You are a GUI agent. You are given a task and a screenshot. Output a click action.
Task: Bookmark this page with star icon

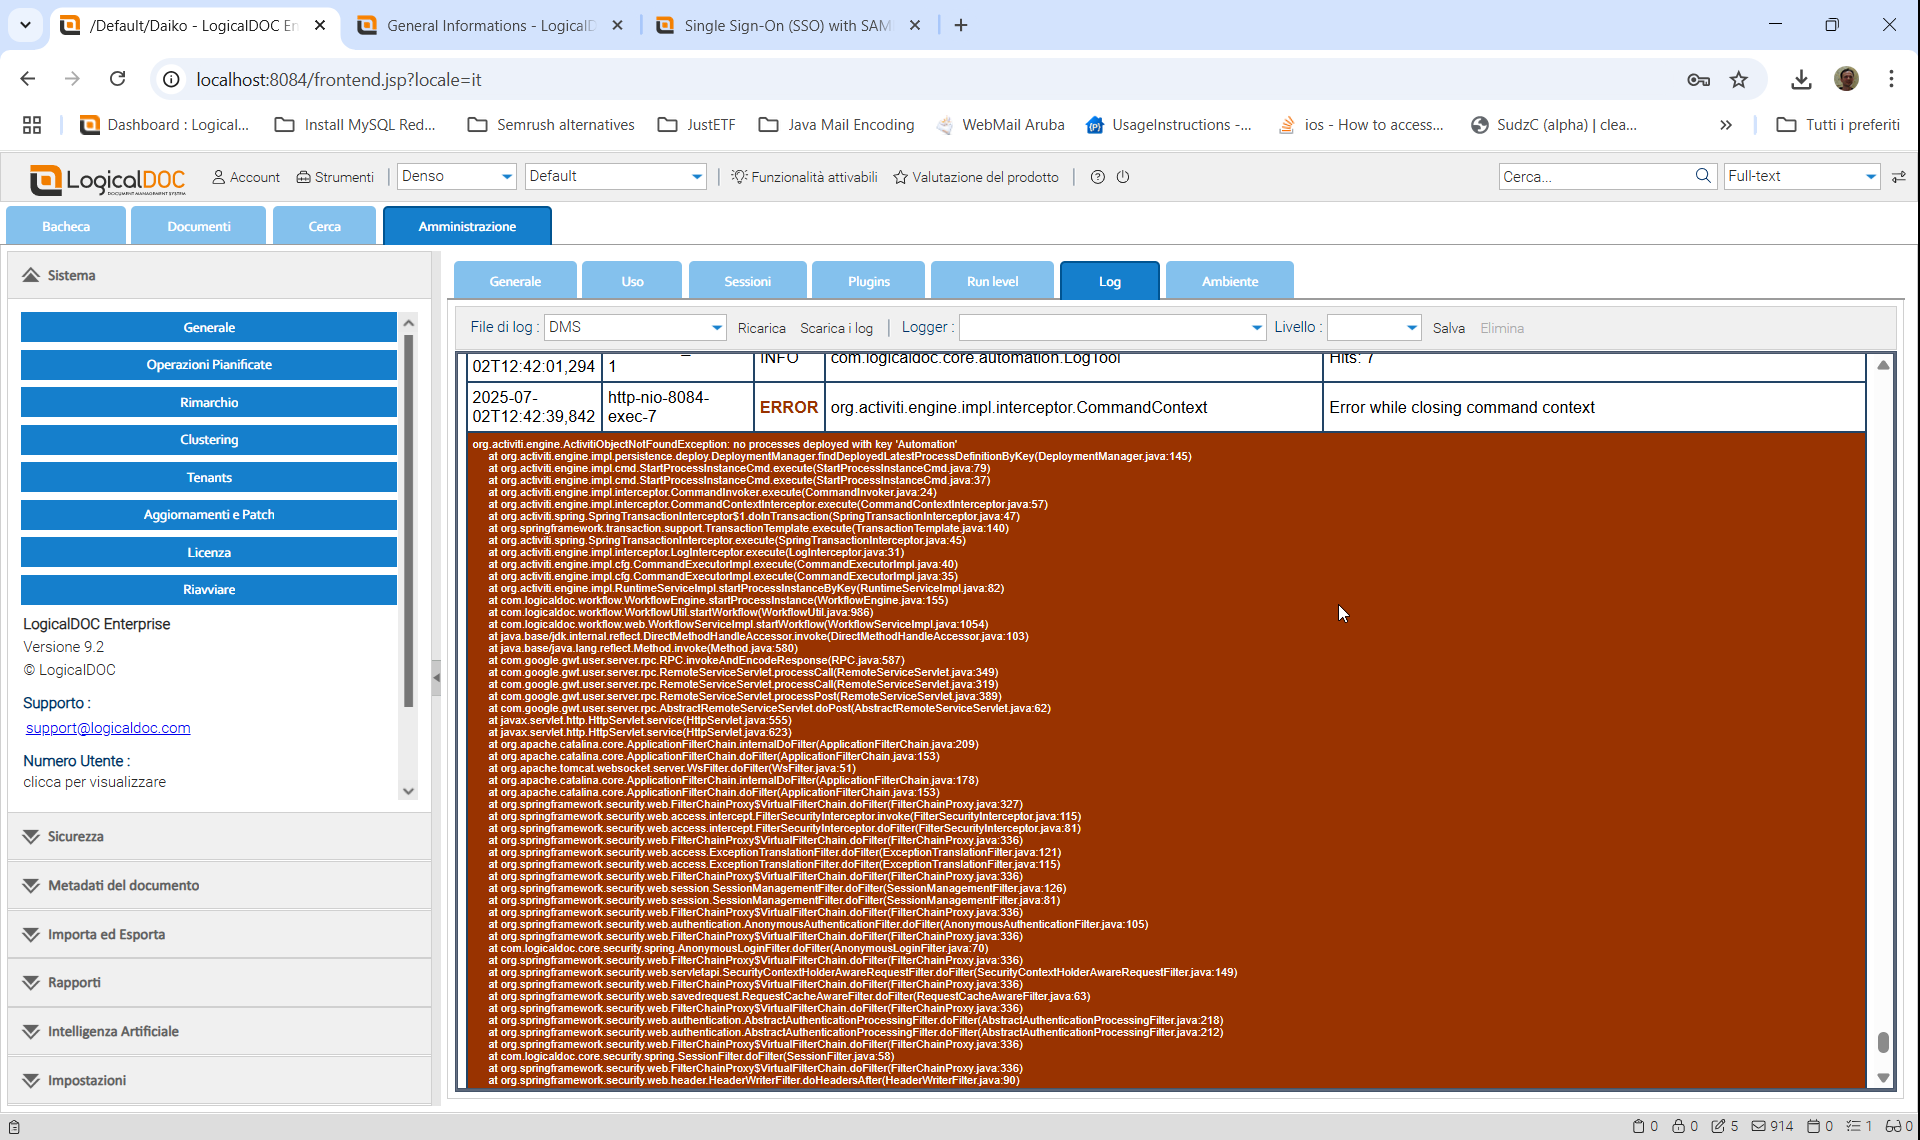click(x=1739, y=80)
